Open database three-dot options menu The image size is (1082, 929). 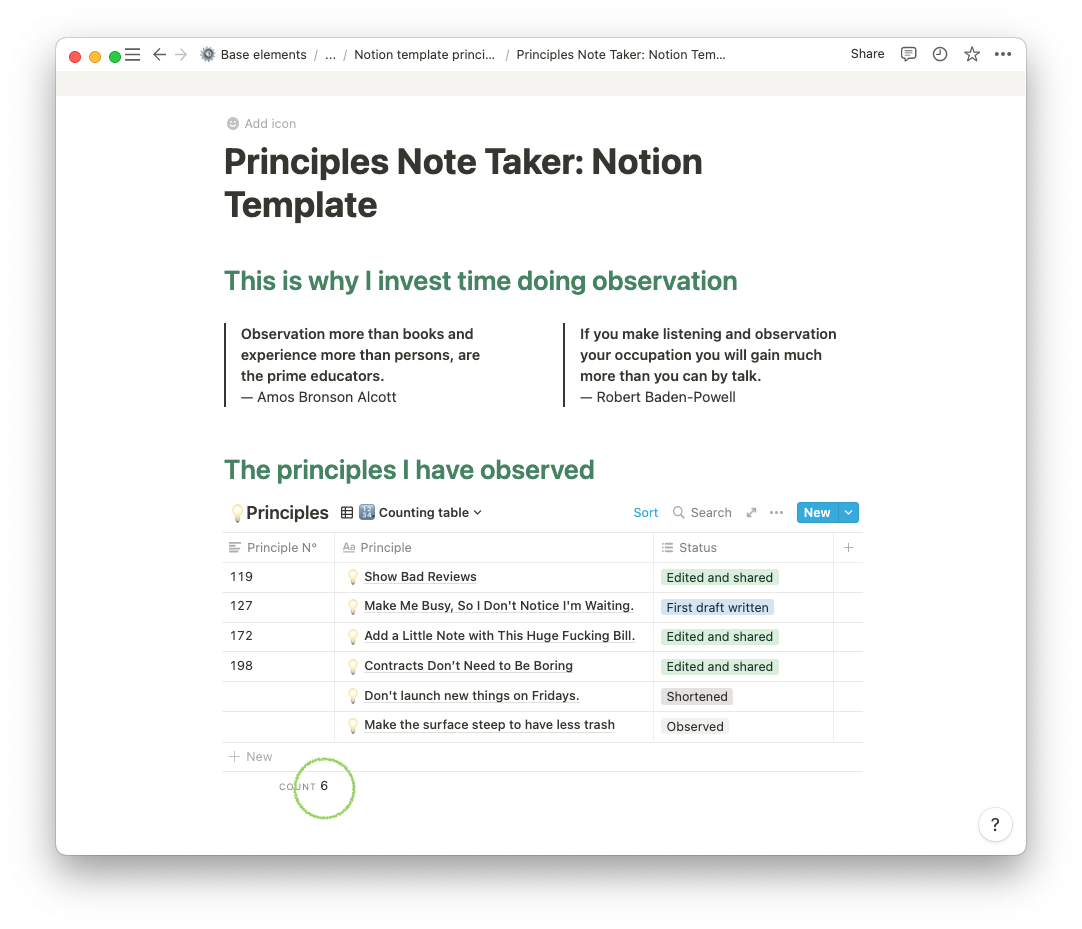(776, 513)
